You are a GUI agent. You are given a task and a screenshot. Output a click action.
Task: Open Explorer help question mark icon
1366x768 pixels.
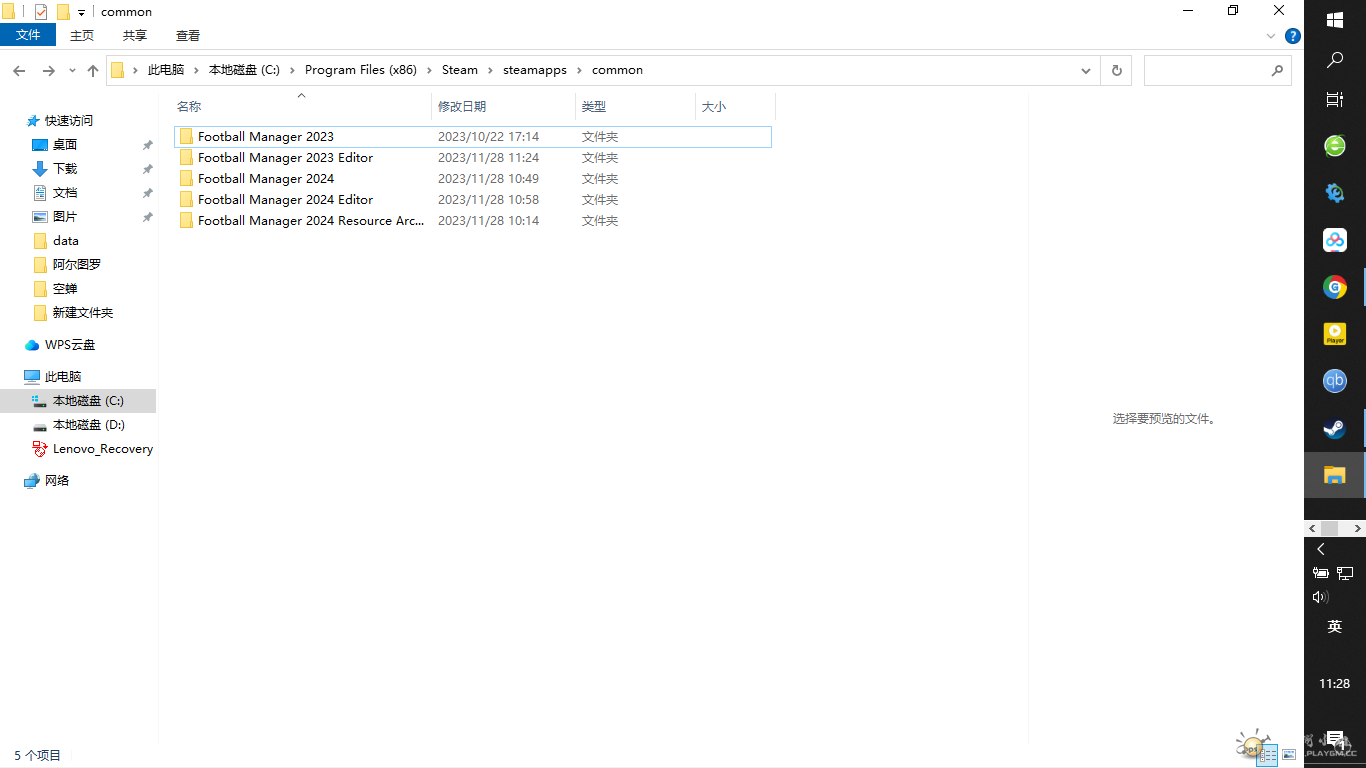[x=1292, y=36]
